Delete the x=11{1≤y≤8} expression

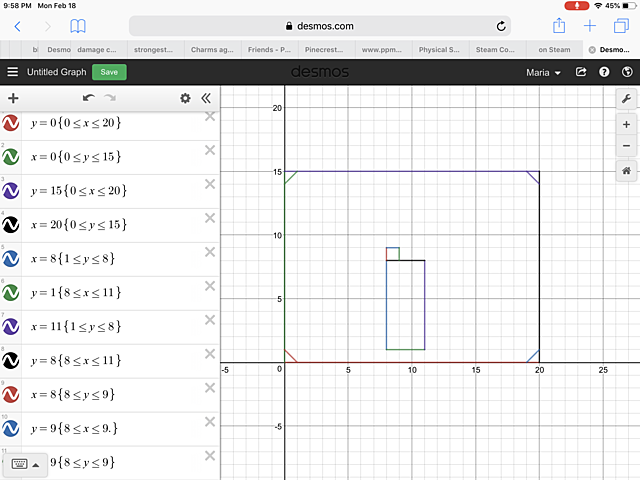click(210, 320)
